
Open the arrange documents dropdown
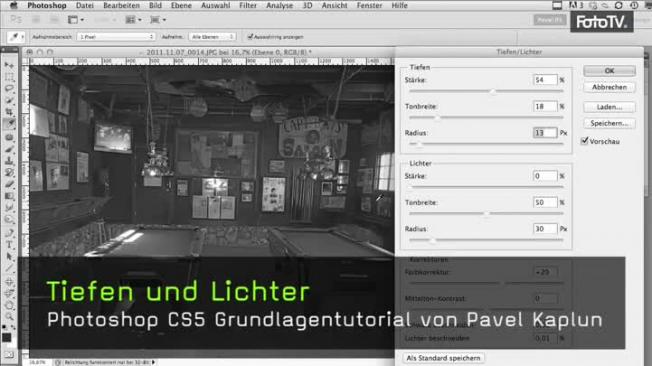pos(133,20)
